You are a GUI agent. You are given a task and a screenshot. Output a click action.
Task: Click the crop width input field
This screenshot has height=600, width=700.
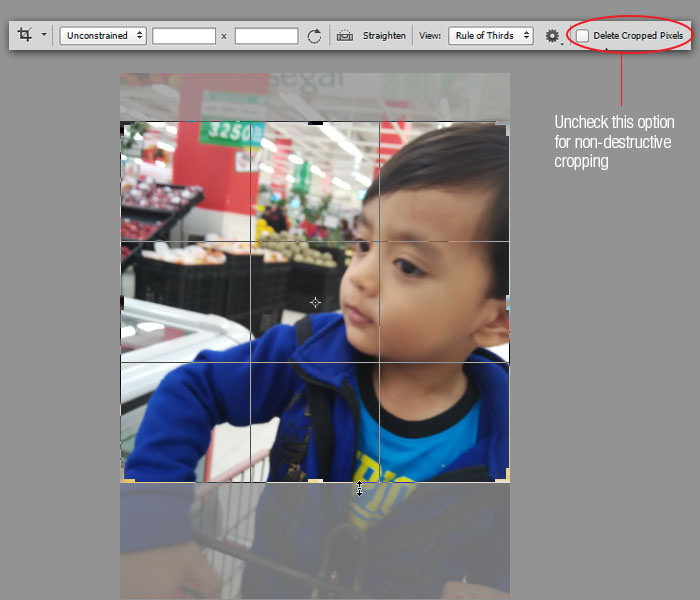click(184, 36)
